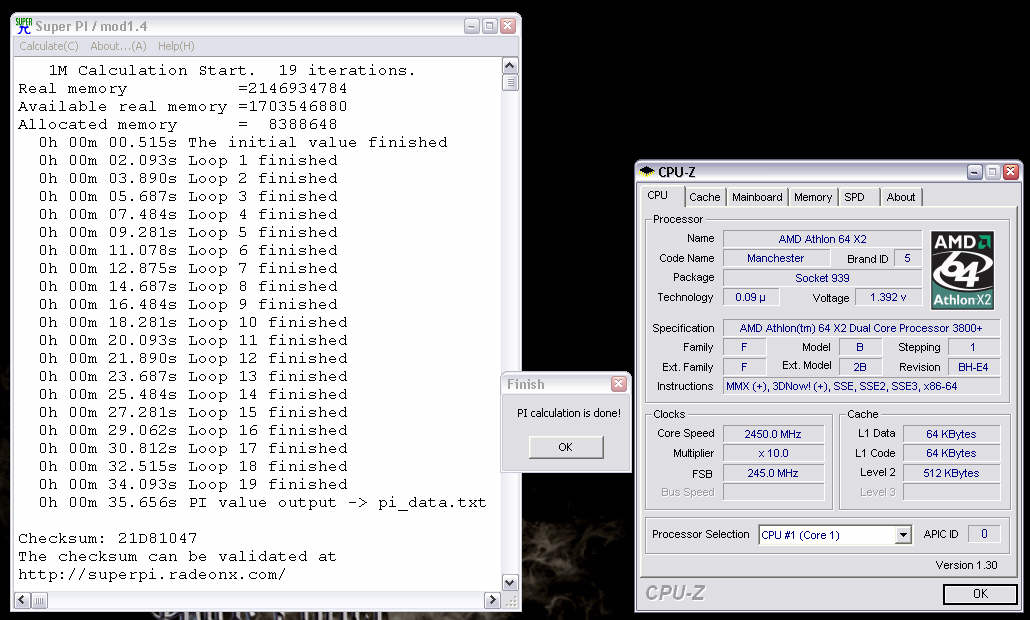
Task: Select the CPU tab in CPU-Z
Action: [x=658, y=196]
